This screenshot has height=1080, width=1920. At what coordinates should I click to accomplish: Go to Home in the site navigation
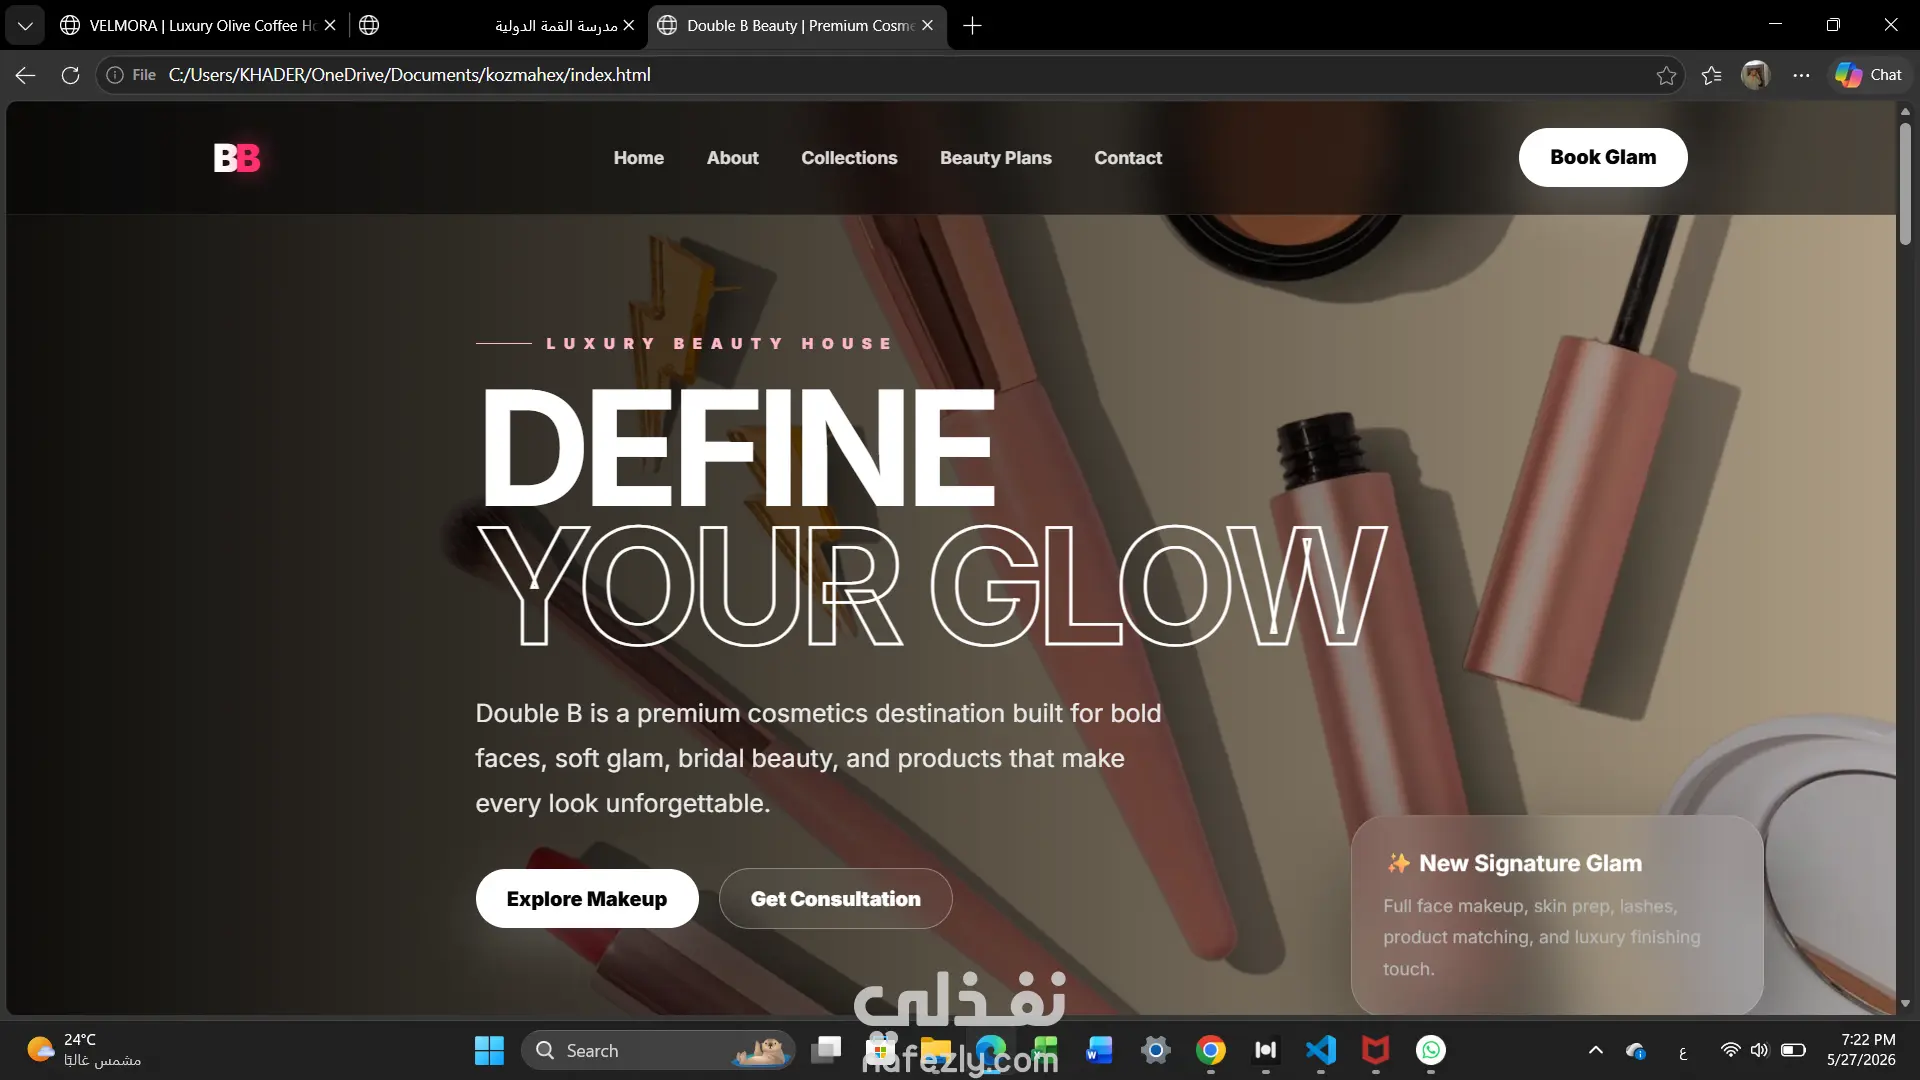click(x=639, y=158)
